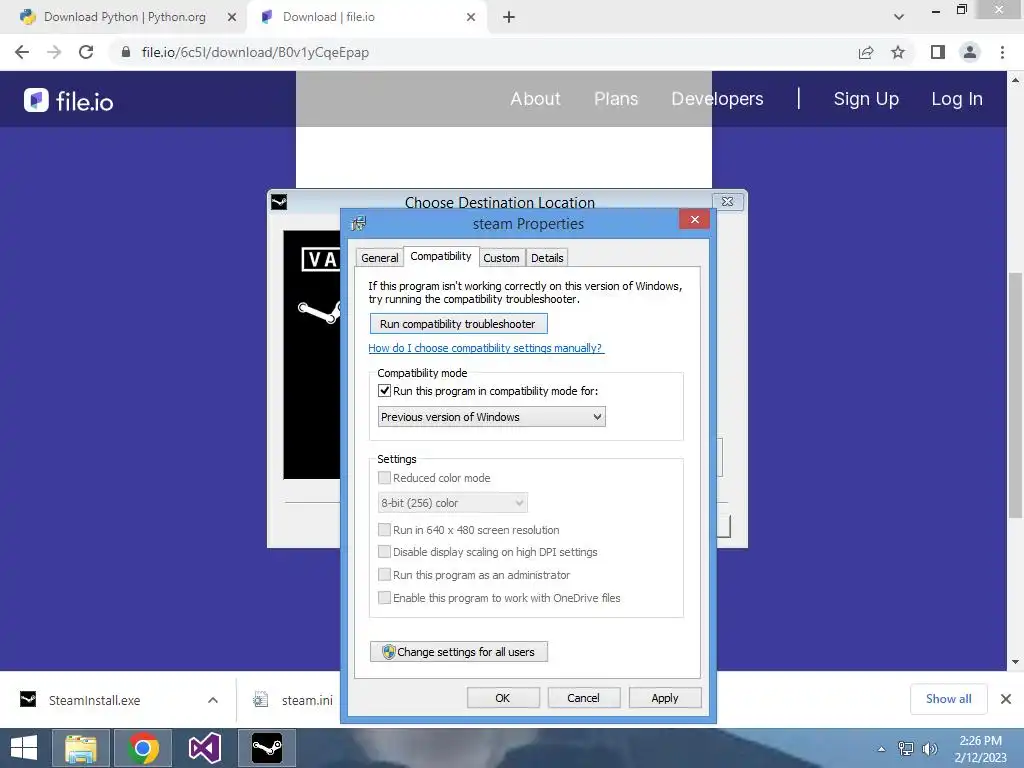This screenshot has width=1024, height=768.
Task: Click the address bar URL field
Action: 483,52
